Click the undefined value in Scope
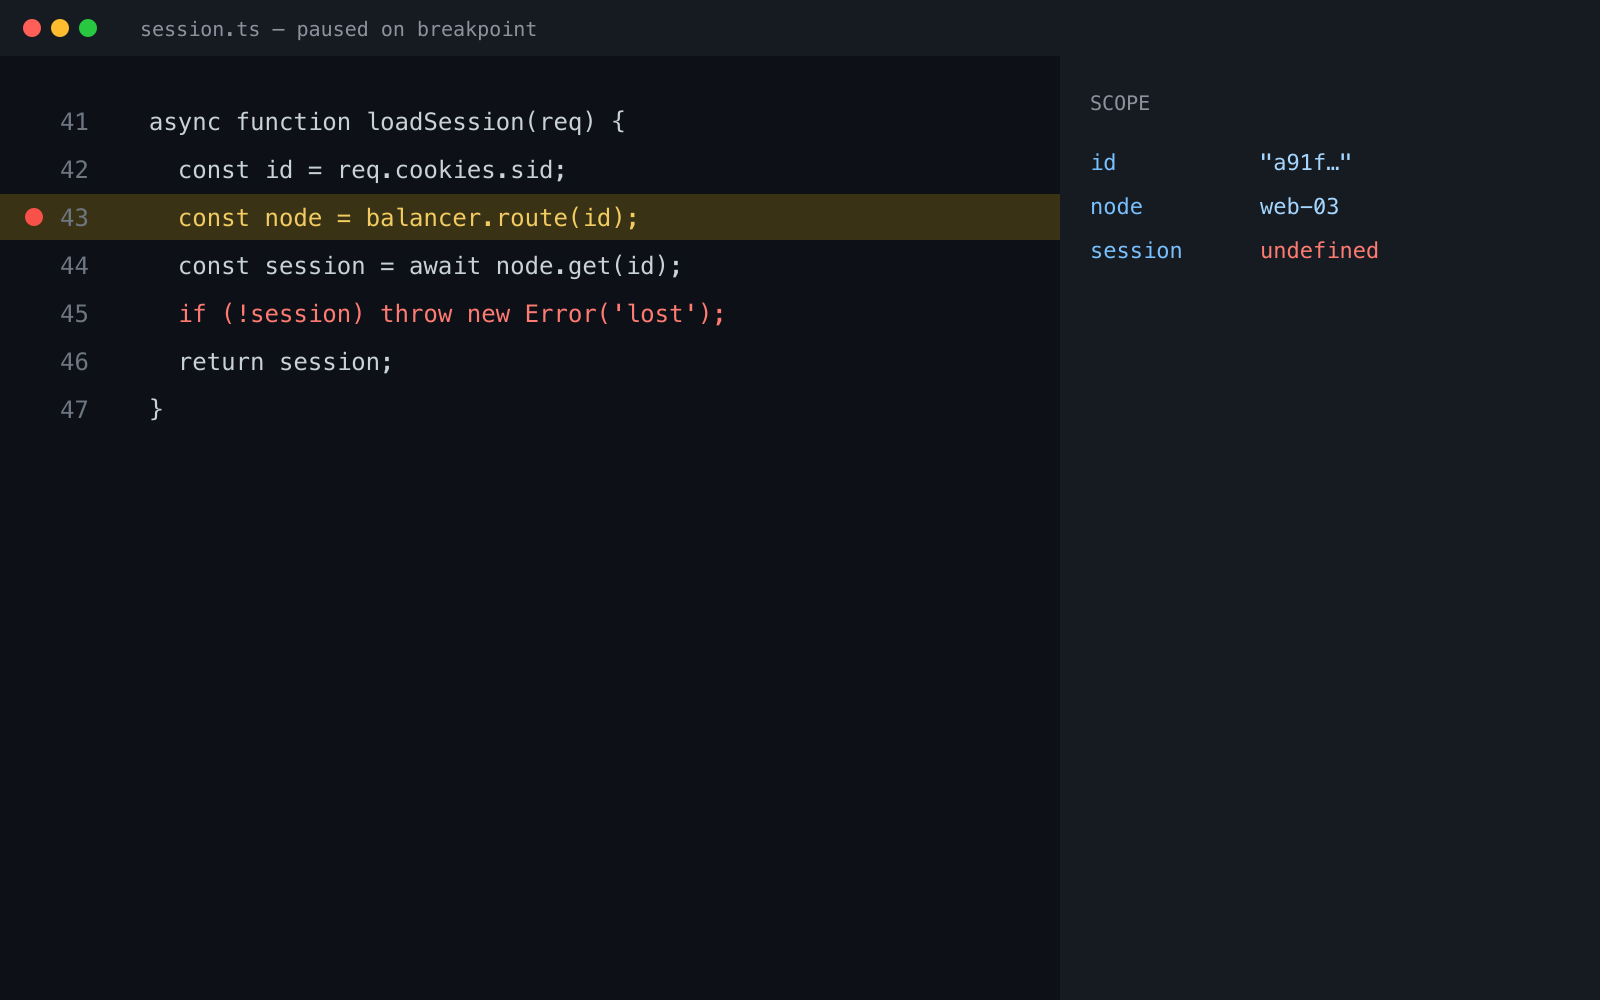 point(1319,251)
